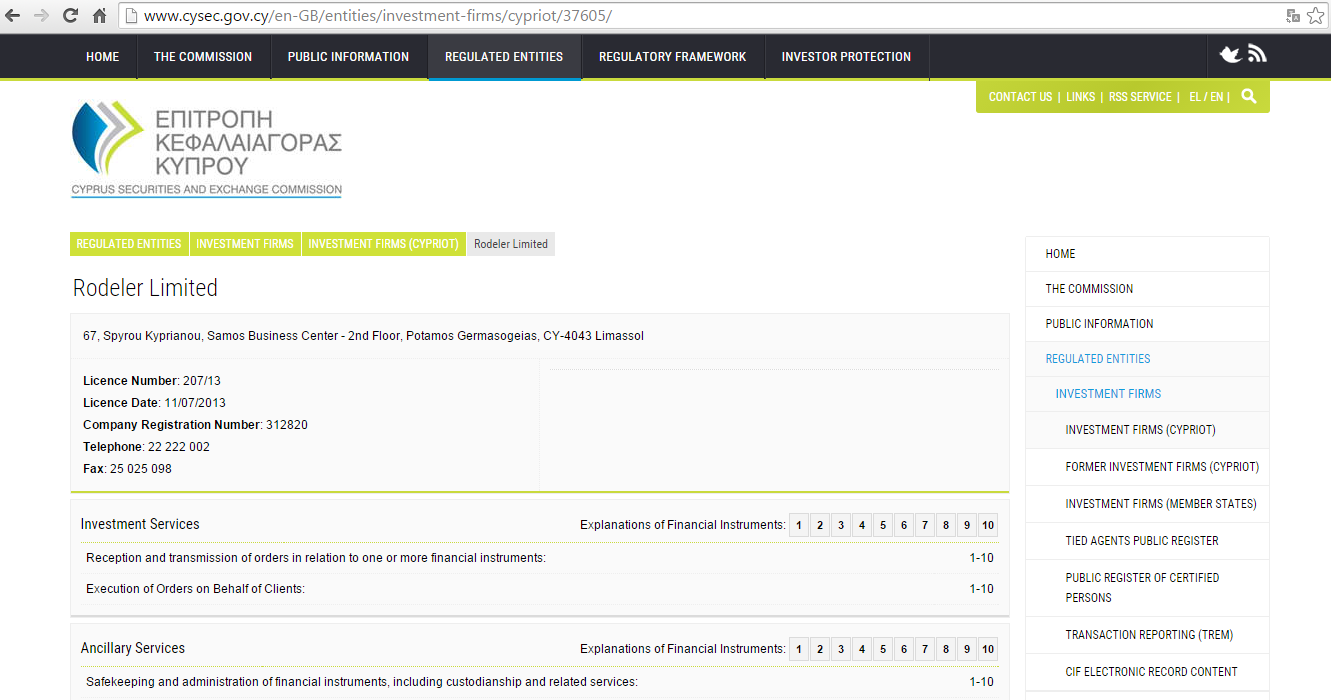Viewport: 1331px width, 700px height.
Task: Open THE COMMISSION in the right sidebar
Action: (x=1147, y=289)
